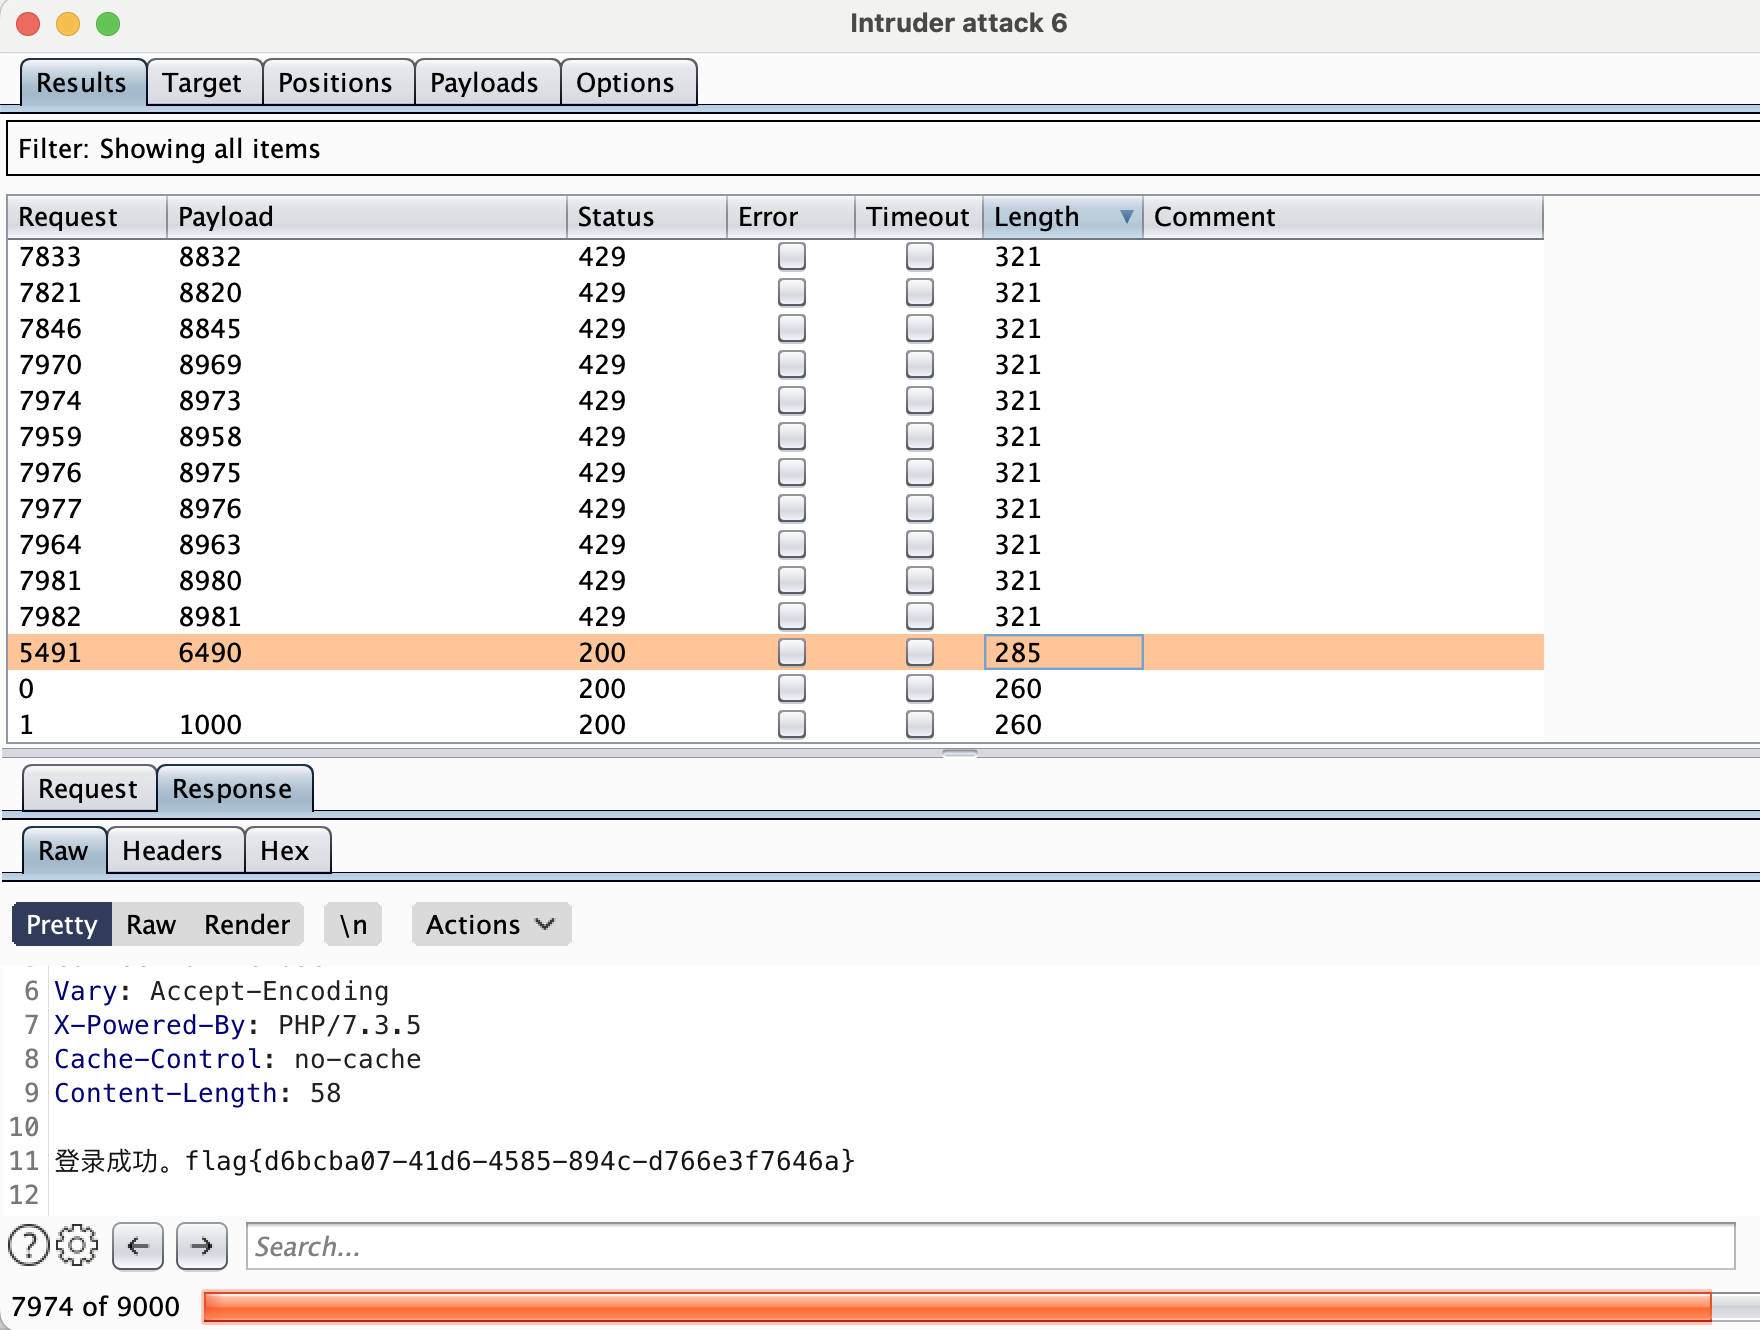Click the yellow minimize window button
Screen dimensions: 1760x1330
[x=68, y=24]
